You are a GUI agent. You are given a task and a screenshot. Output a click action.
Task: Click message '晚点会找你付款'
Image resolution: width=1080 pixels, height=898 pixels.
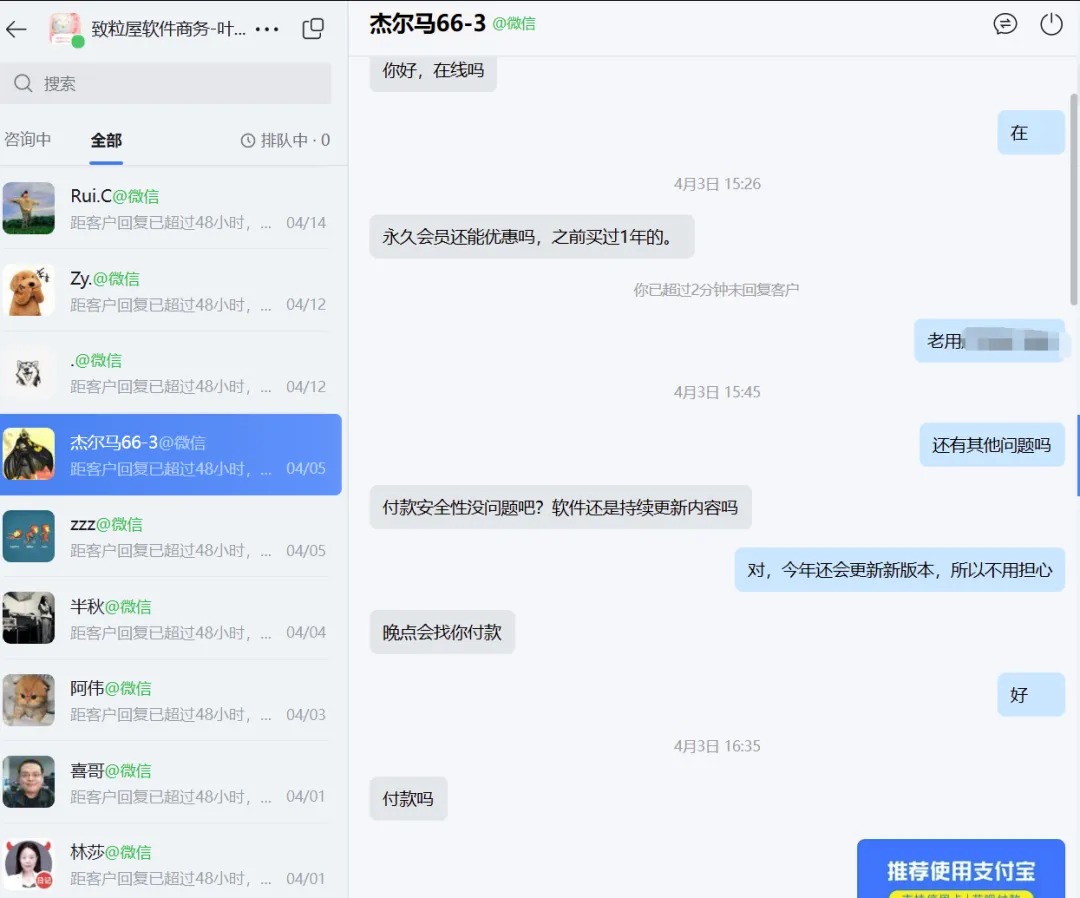tap(442, 632)
